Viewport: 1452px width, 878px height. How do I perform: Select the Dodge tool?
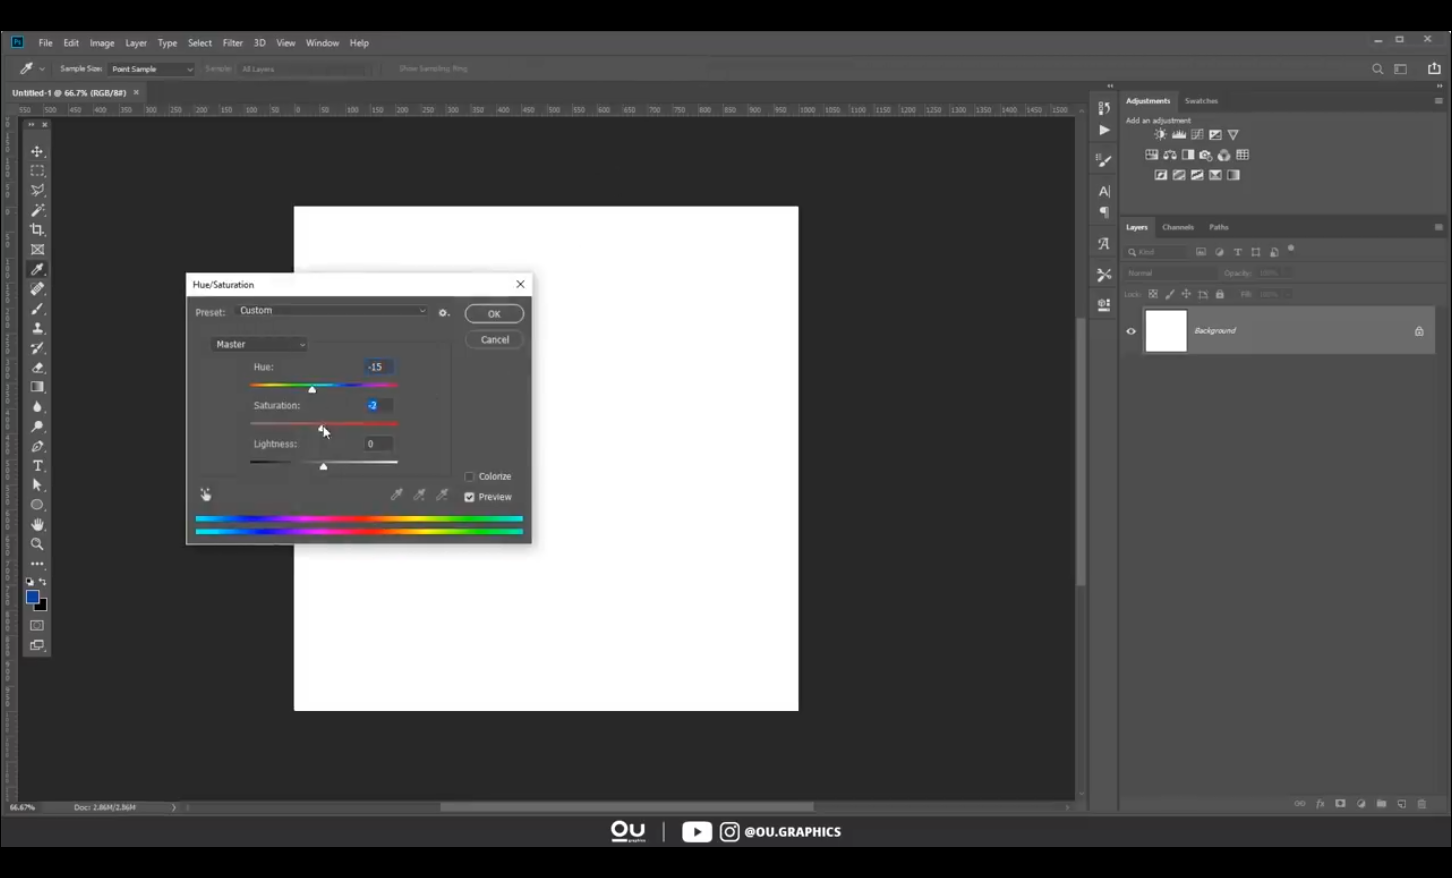[37, 427]
